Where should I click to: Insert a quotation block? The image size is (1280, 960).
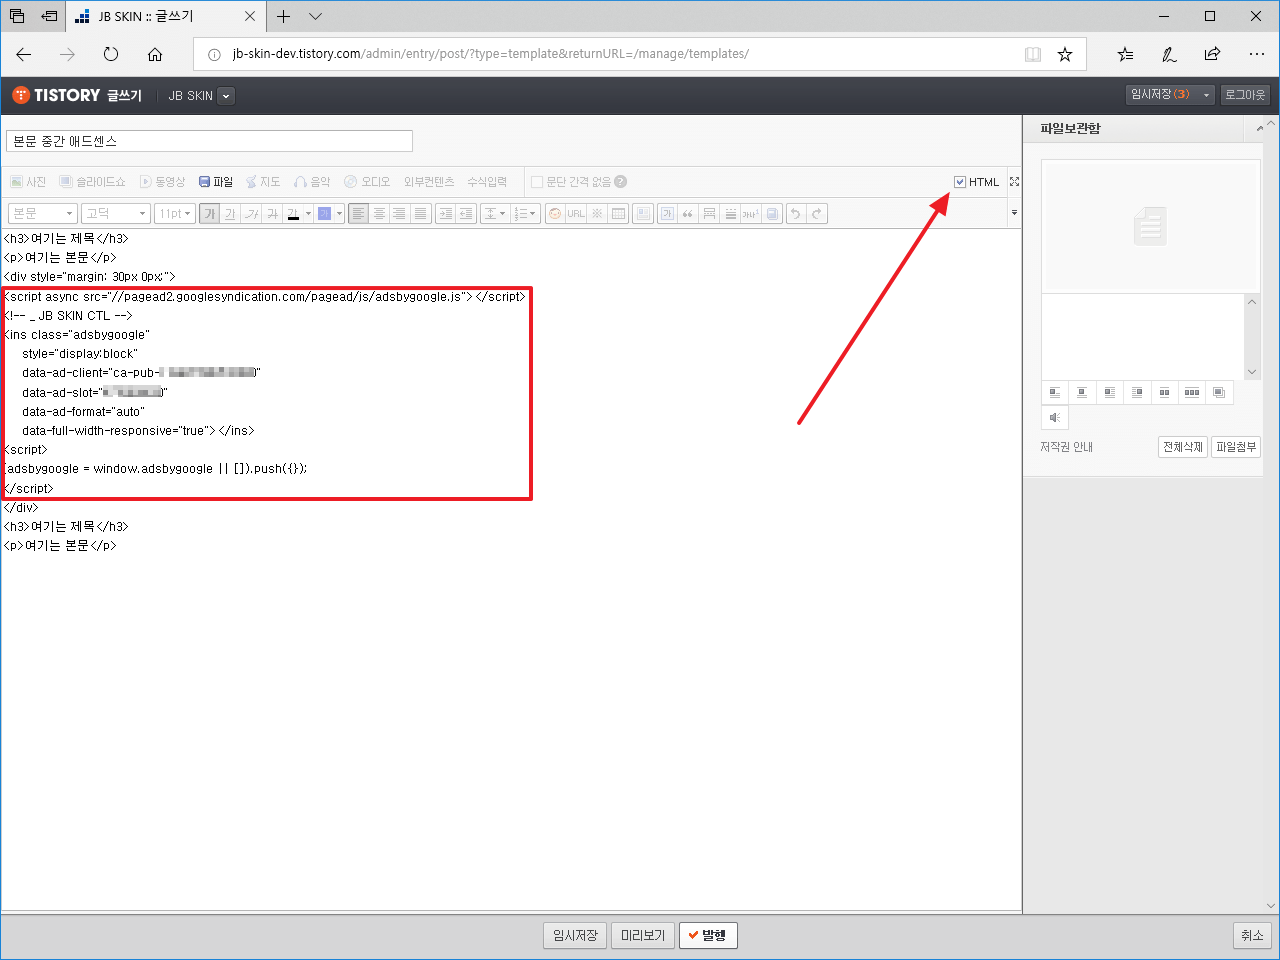point(688,213)
